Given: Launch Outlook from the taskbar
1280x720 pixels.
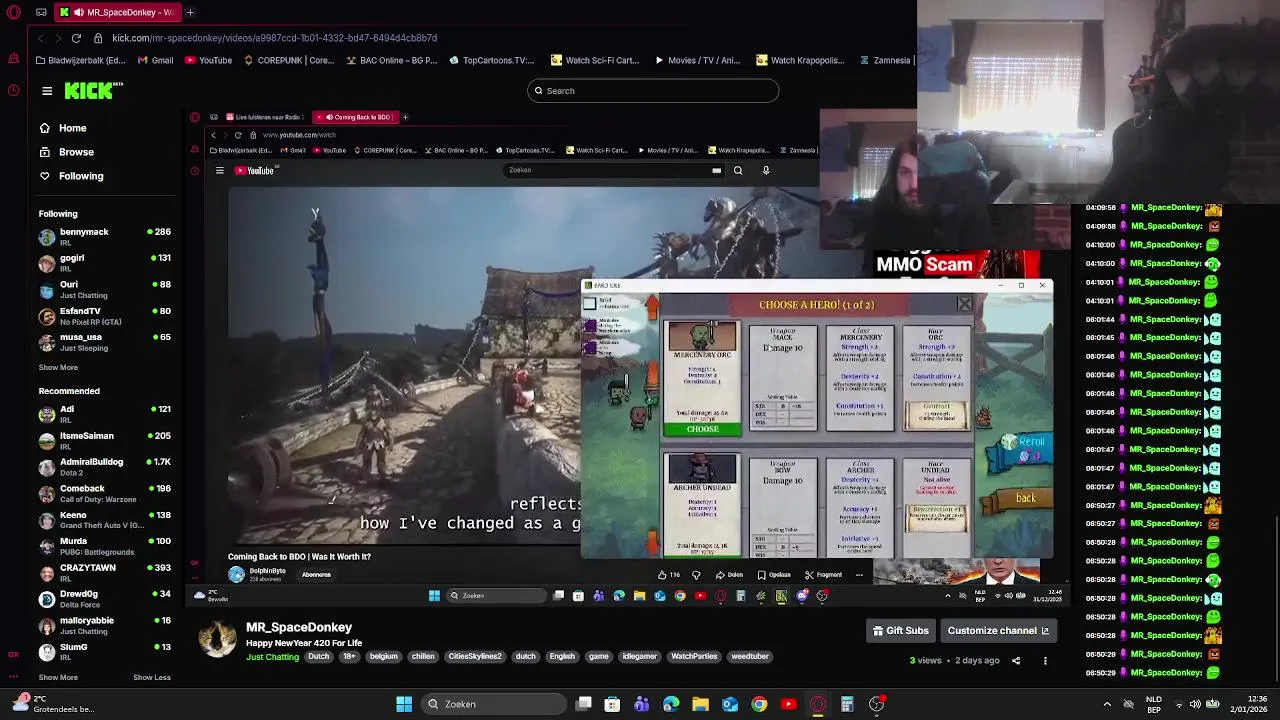Looking at the screenshot, I should pyautogui.click(x=730, y=704).
